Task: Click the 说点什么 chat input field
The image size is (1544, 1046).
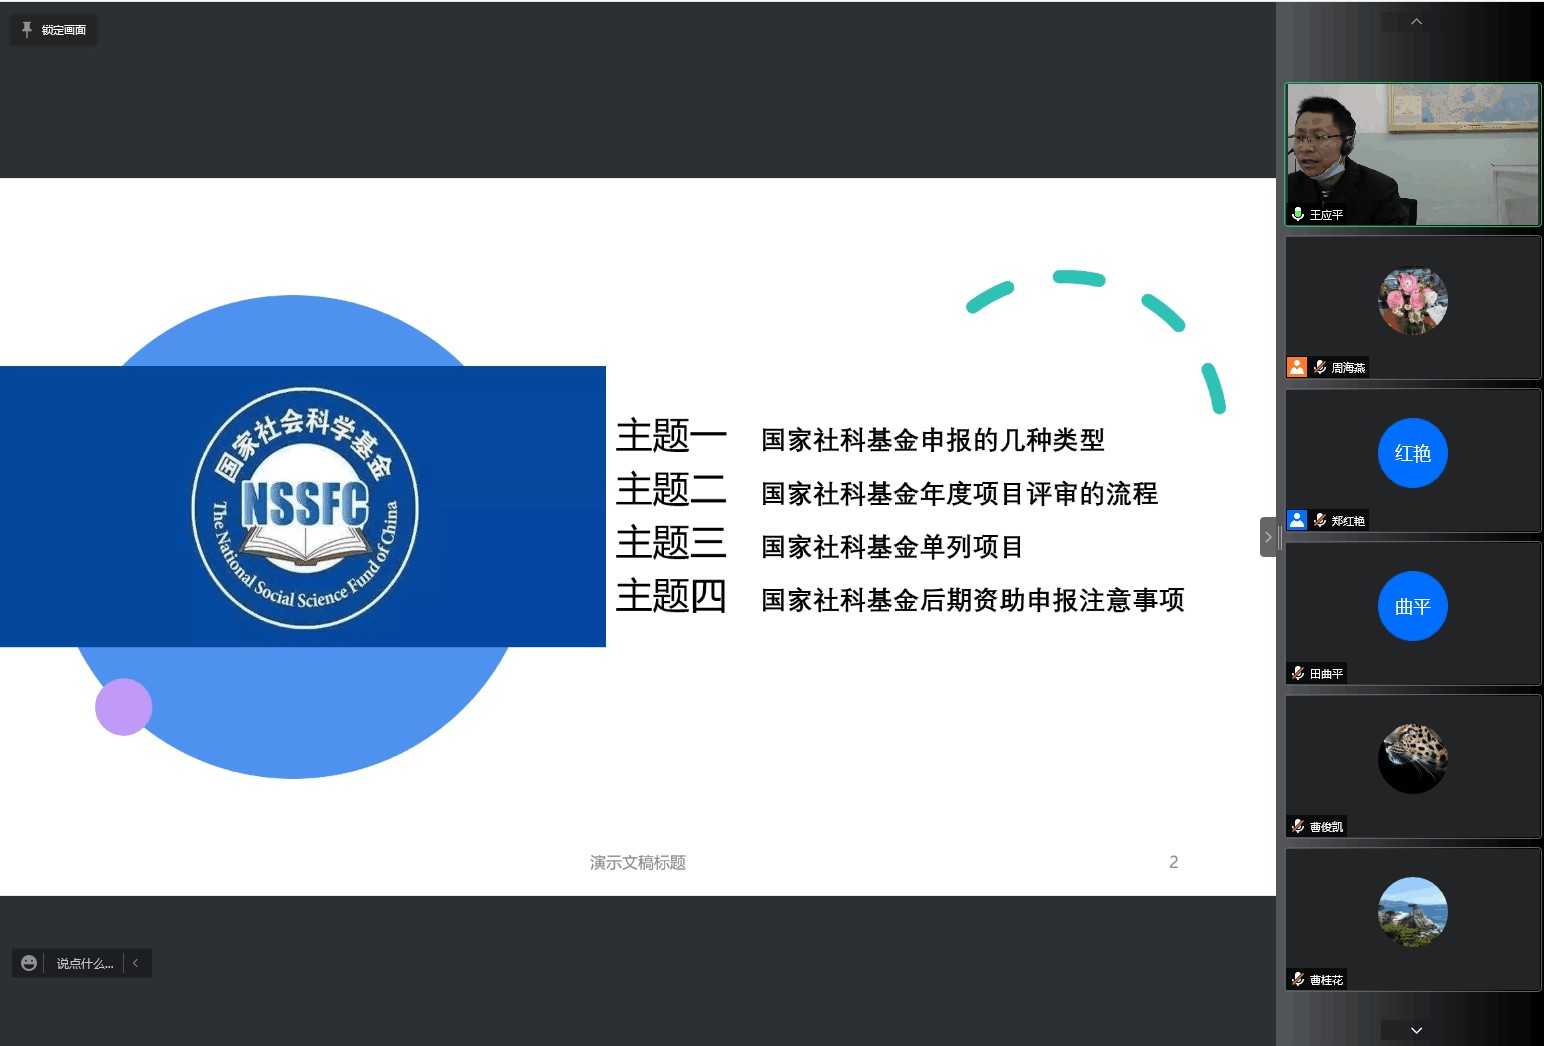Action: tap(84, 963)
